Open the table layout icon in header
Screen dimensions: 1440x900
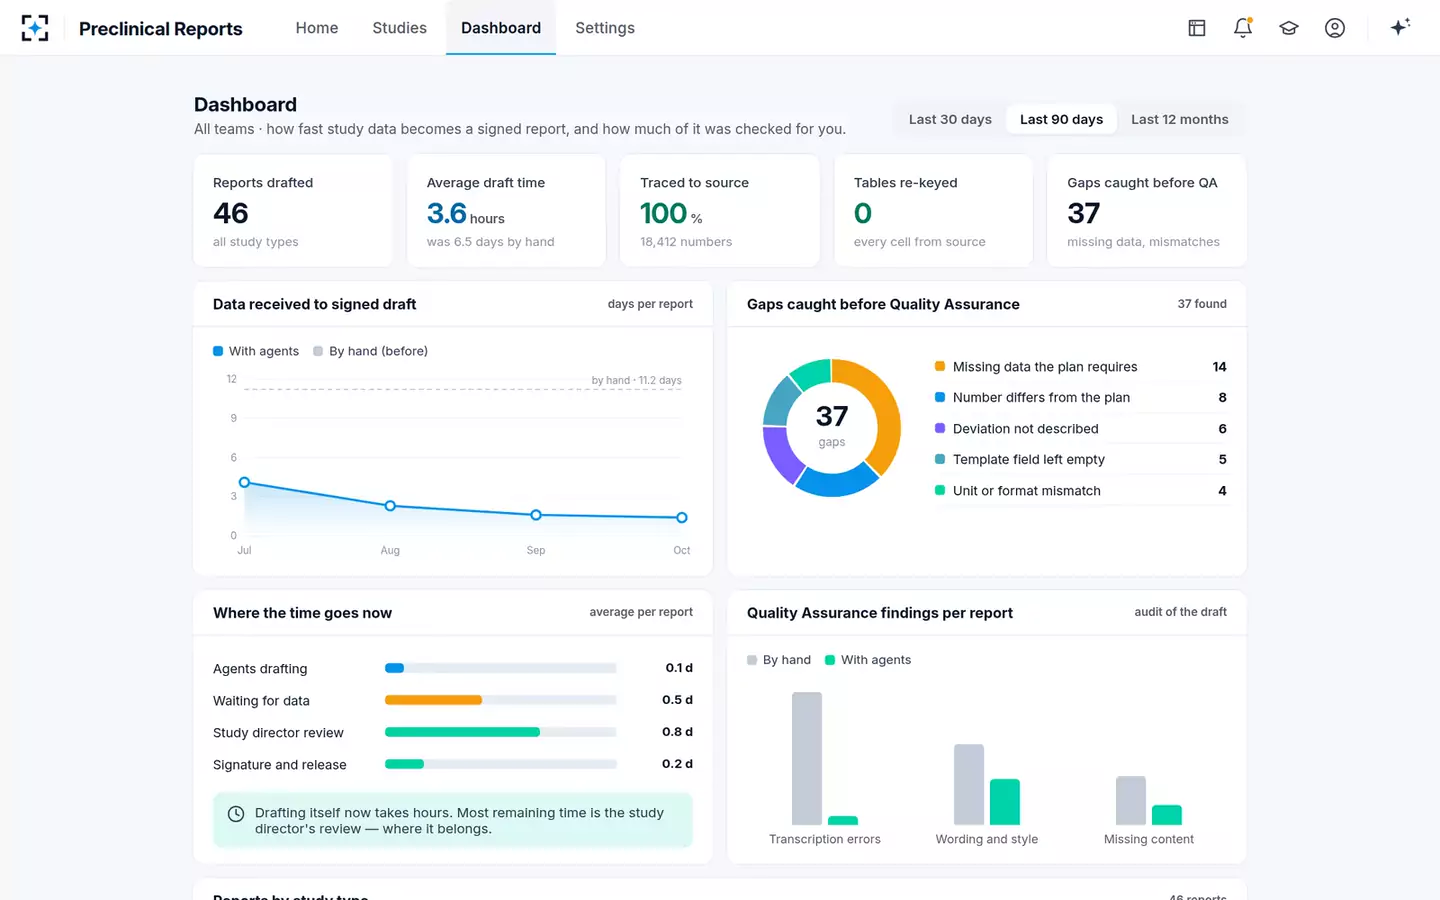tap(1197, 28)
